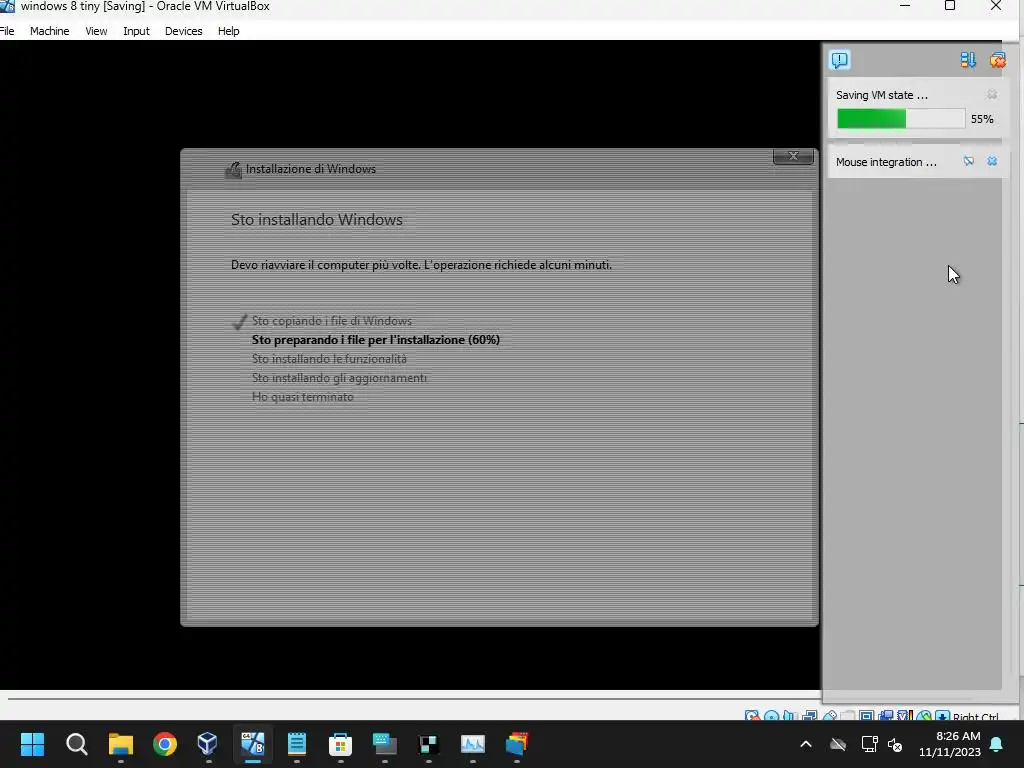Close the Installazione di Windows dialog
This screenshot has height=768, width=1024.
tap(793, 156)
